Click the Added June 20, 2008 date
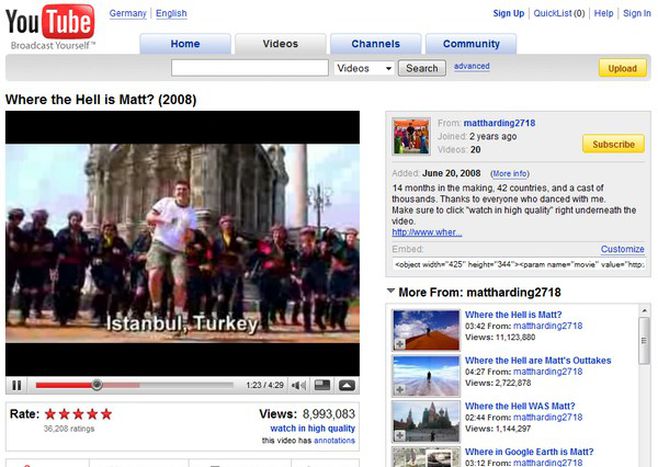Screen dimensions: 658x467 coord(436,173)
